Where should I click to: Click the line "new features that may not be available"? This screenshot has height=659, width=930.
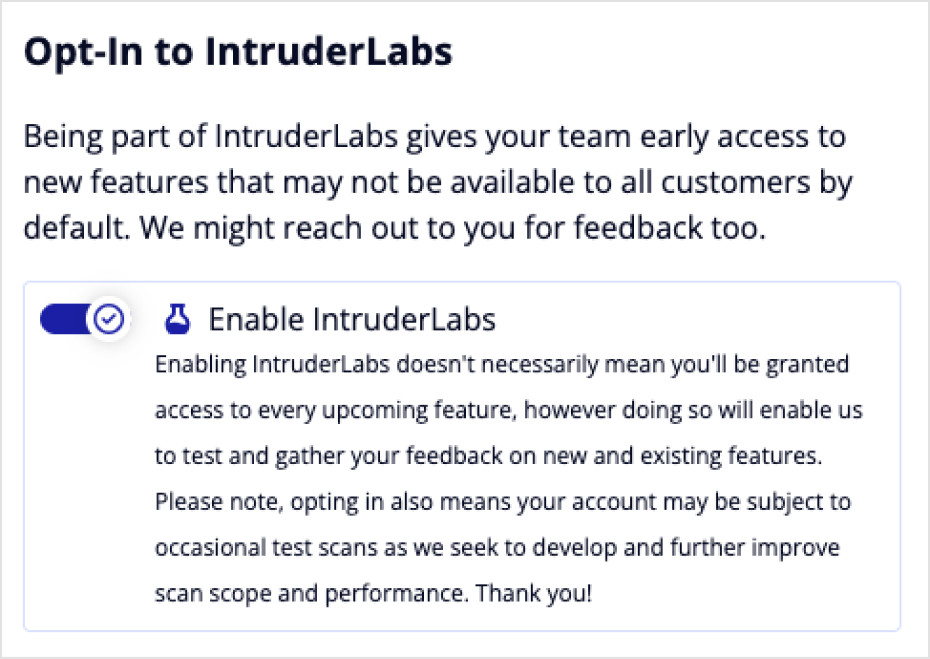pyautogui.click(x=438, y=182)
